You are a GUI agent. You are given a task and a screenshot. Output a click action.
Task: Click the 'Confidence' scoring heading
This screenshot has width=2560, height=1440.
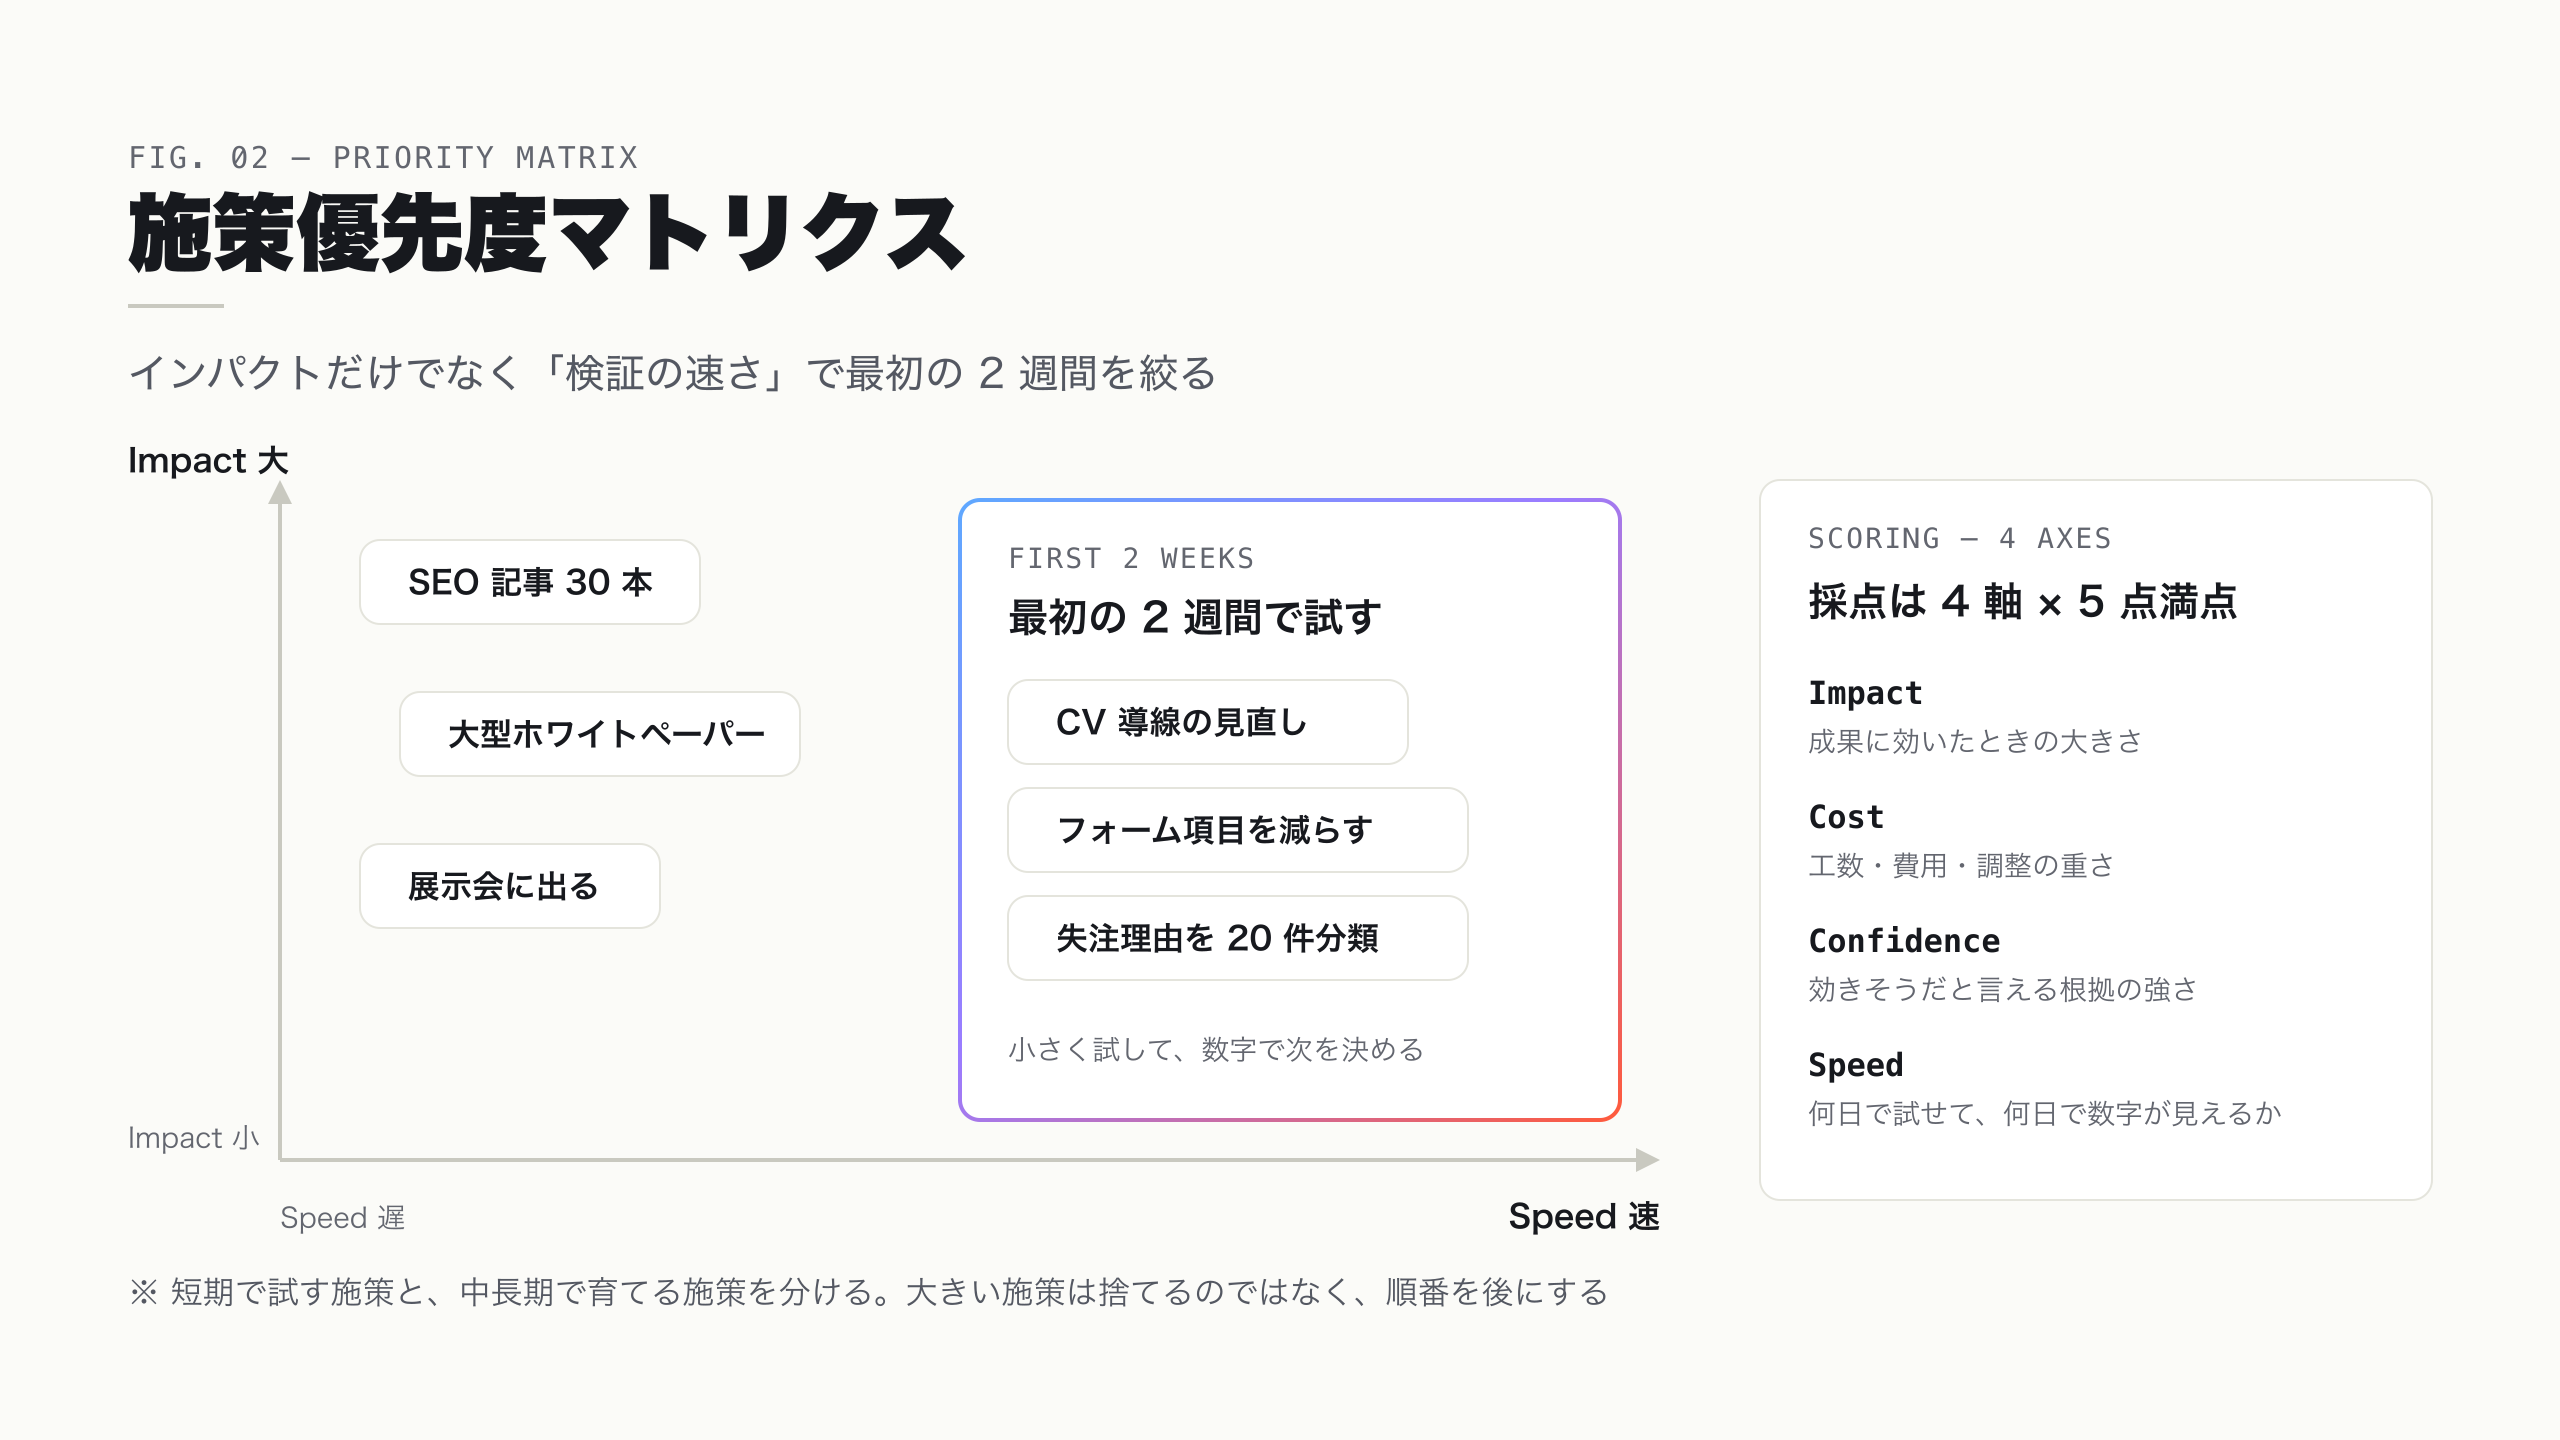1904,941
